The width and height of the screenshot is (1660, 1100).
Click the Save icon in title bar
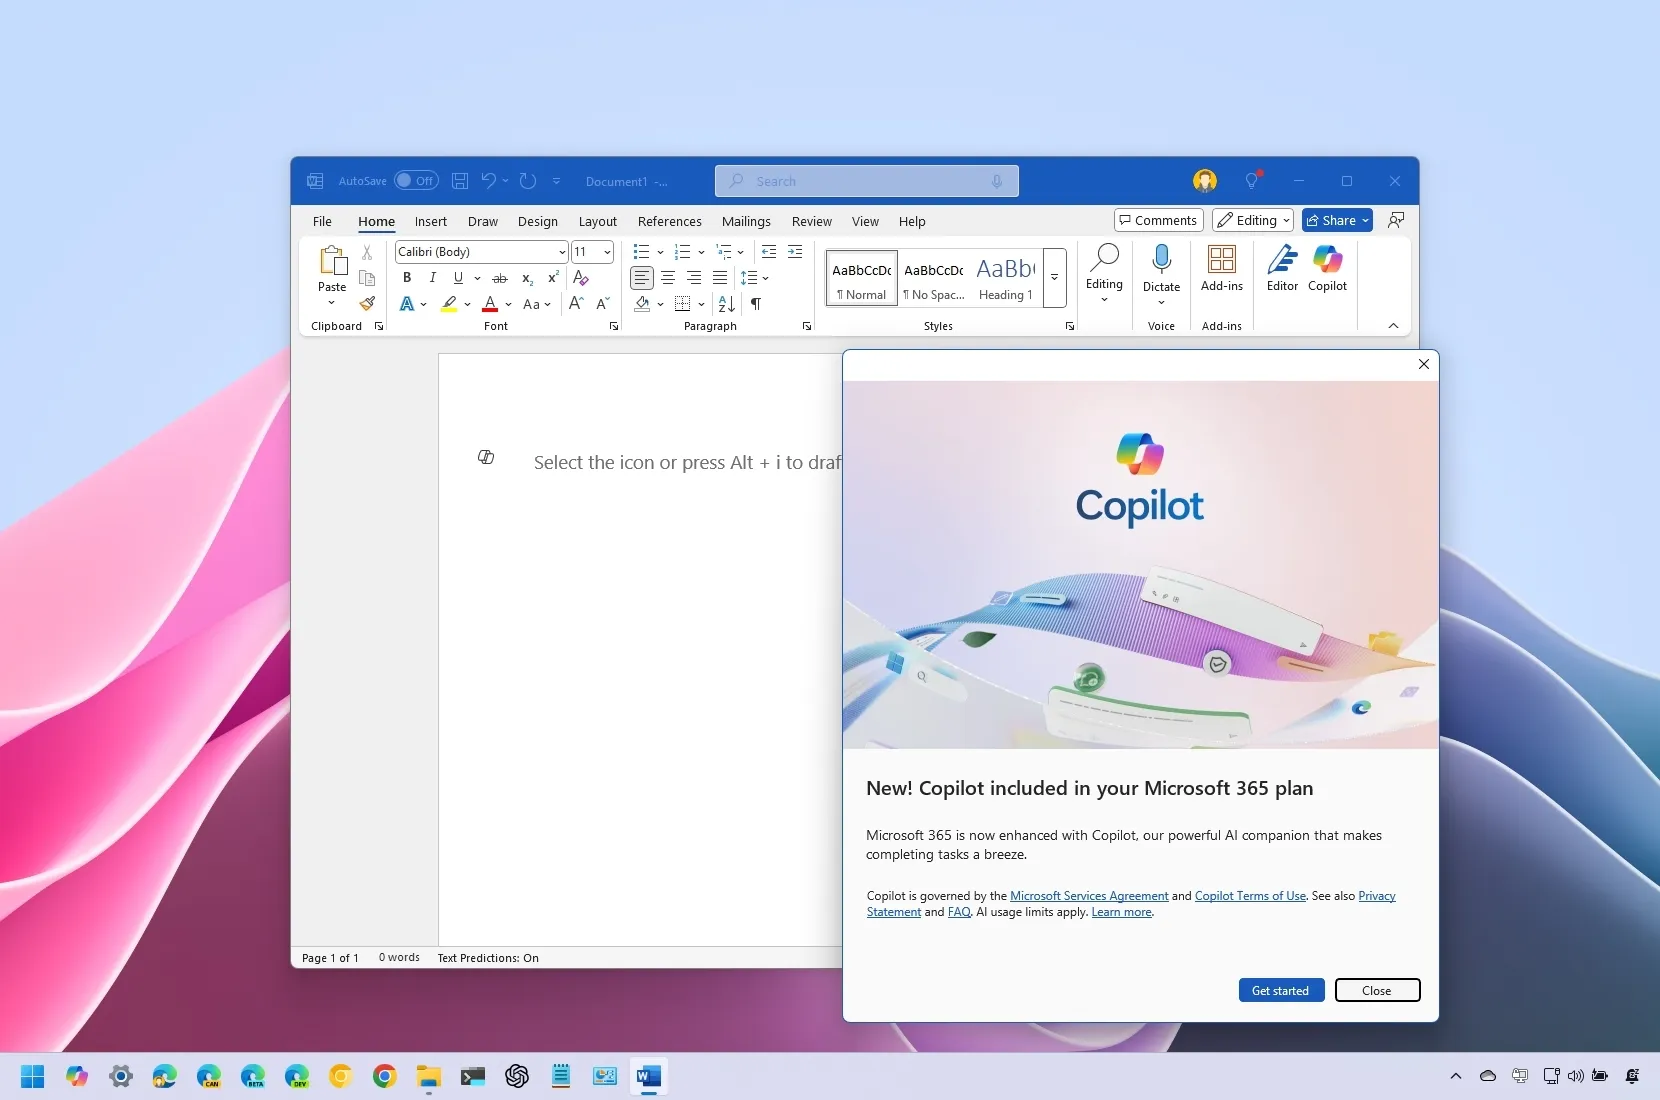click(x=460, y=181)
